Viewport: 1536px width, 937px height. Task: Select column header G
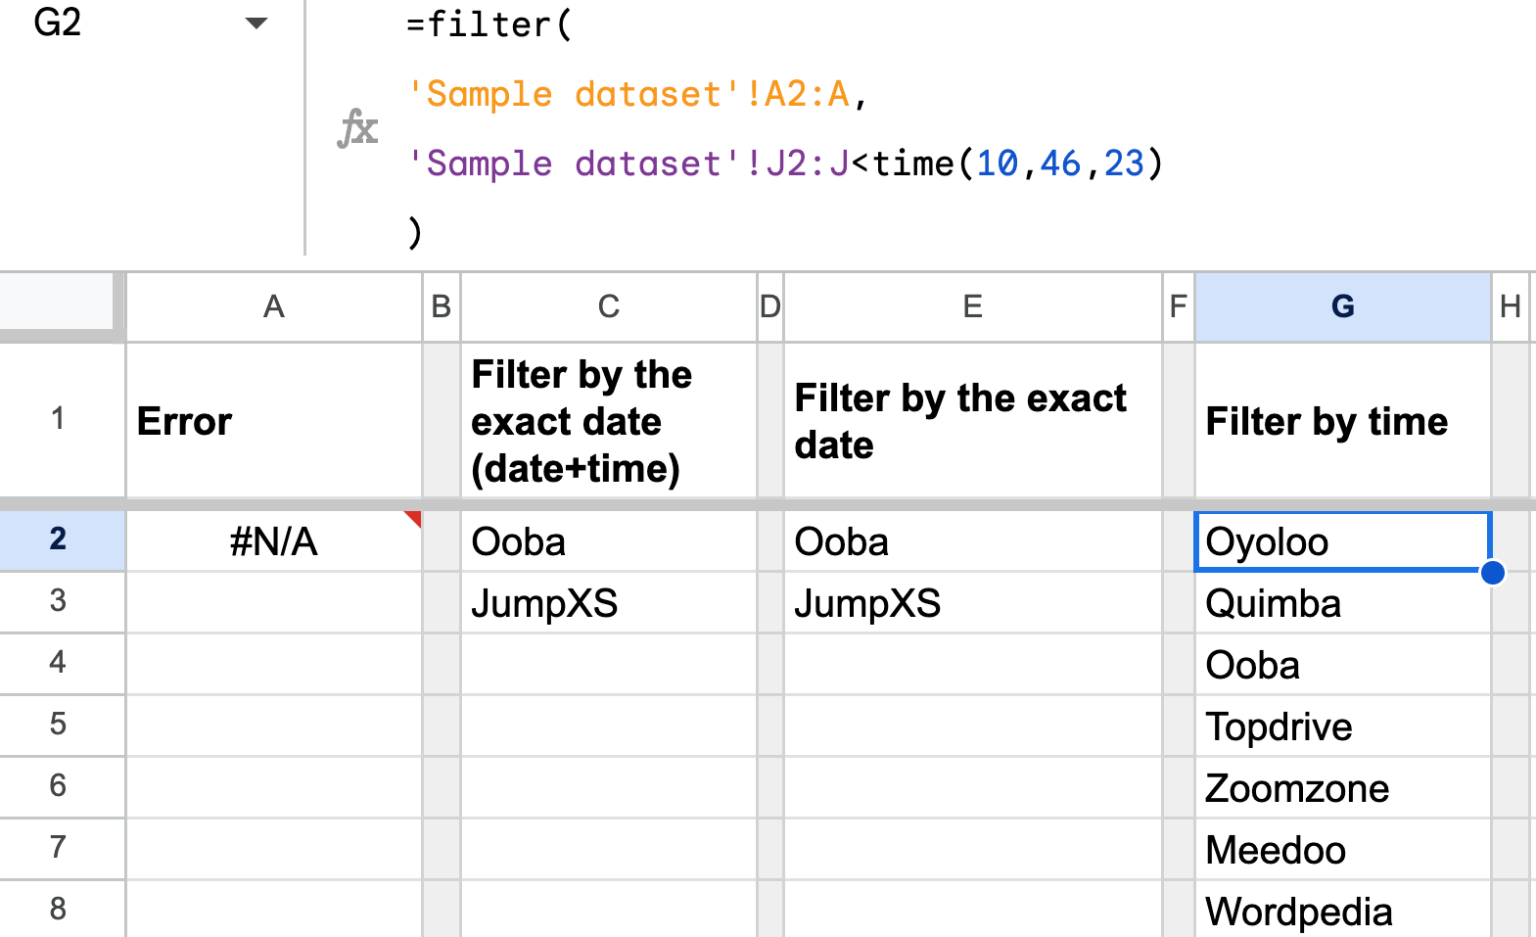(1341, 307)
